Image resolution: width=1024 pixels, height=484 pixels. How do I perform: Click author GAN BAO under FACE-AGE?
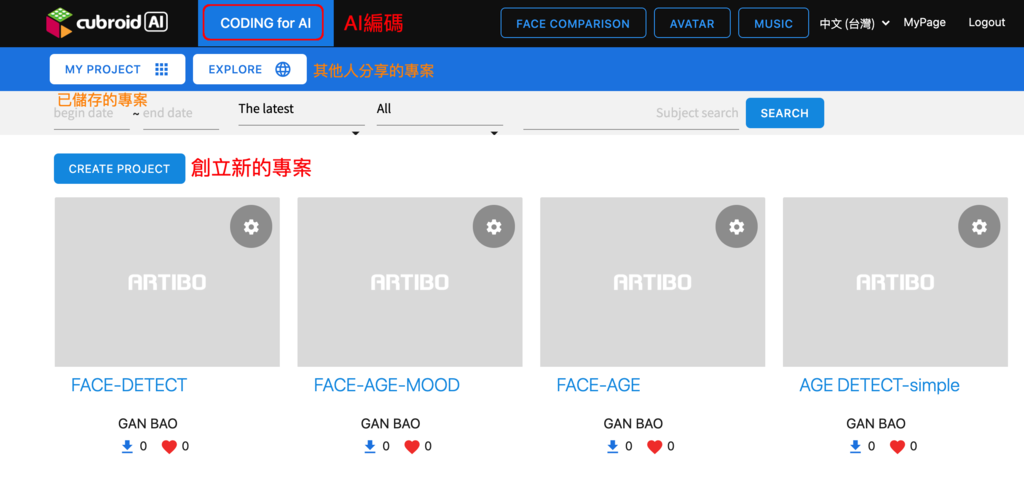[x=633, y=424]
